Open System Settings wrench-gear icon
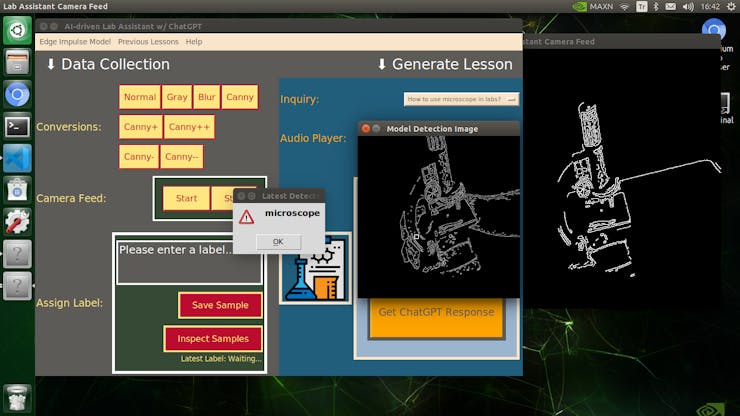Viewport: 740px width, 416px height. click(17, 222)
